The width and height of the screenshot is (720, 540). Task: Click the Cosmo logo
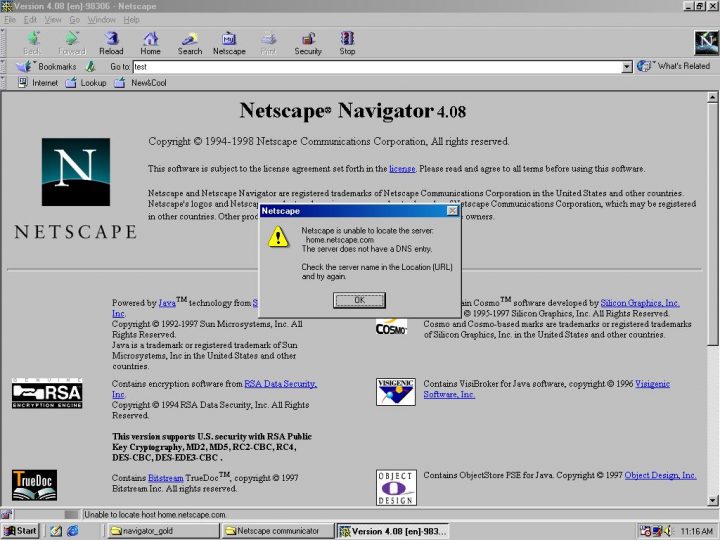click(391, 327)
